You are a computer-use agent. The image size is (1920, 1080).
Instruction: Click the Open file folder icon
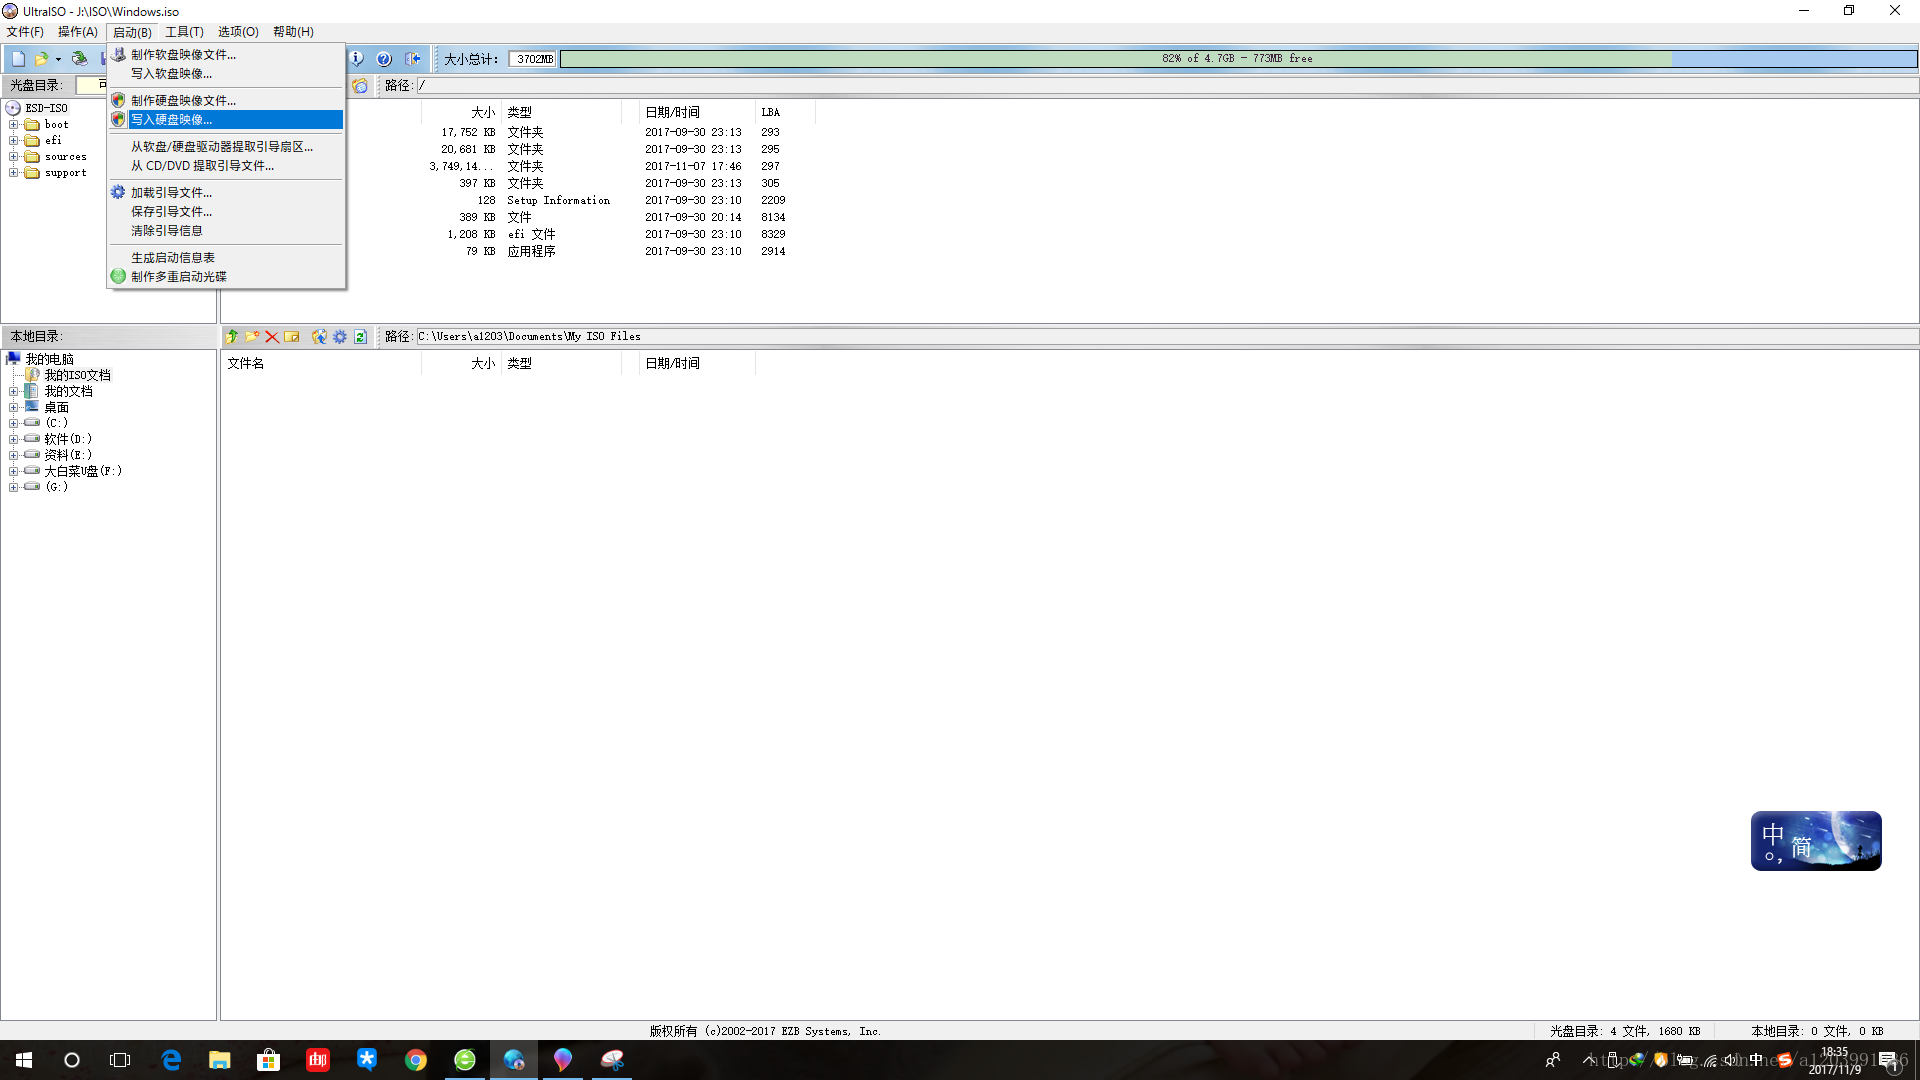pos(41,59)
